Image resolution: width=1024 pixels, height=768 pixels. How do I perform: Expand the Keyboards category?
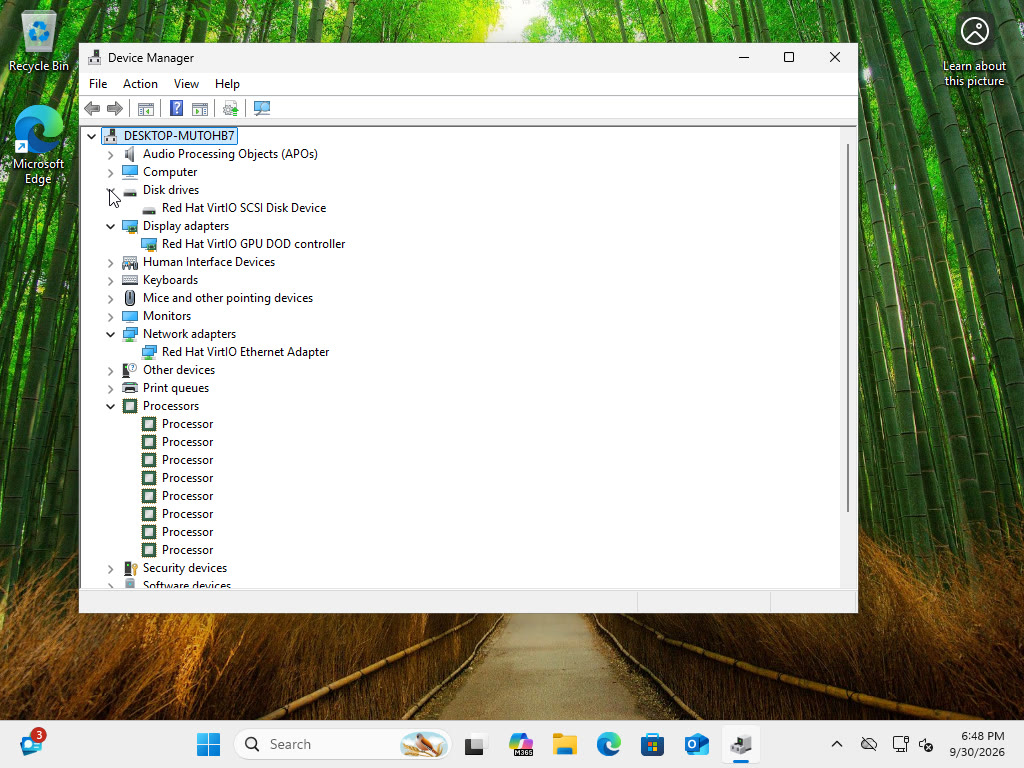(x=110, y=280)
